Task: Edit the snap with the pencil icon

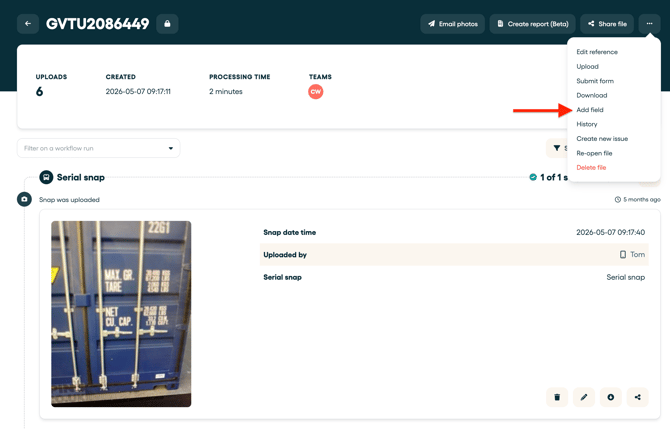Action: 584,397
